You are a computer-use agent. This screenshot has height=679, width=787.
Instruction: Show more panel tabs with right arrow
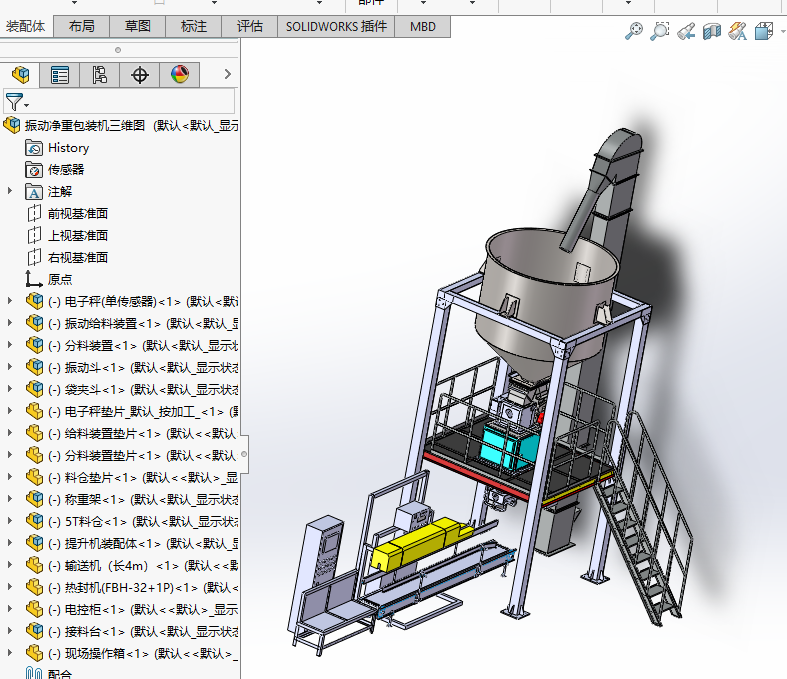227,74
